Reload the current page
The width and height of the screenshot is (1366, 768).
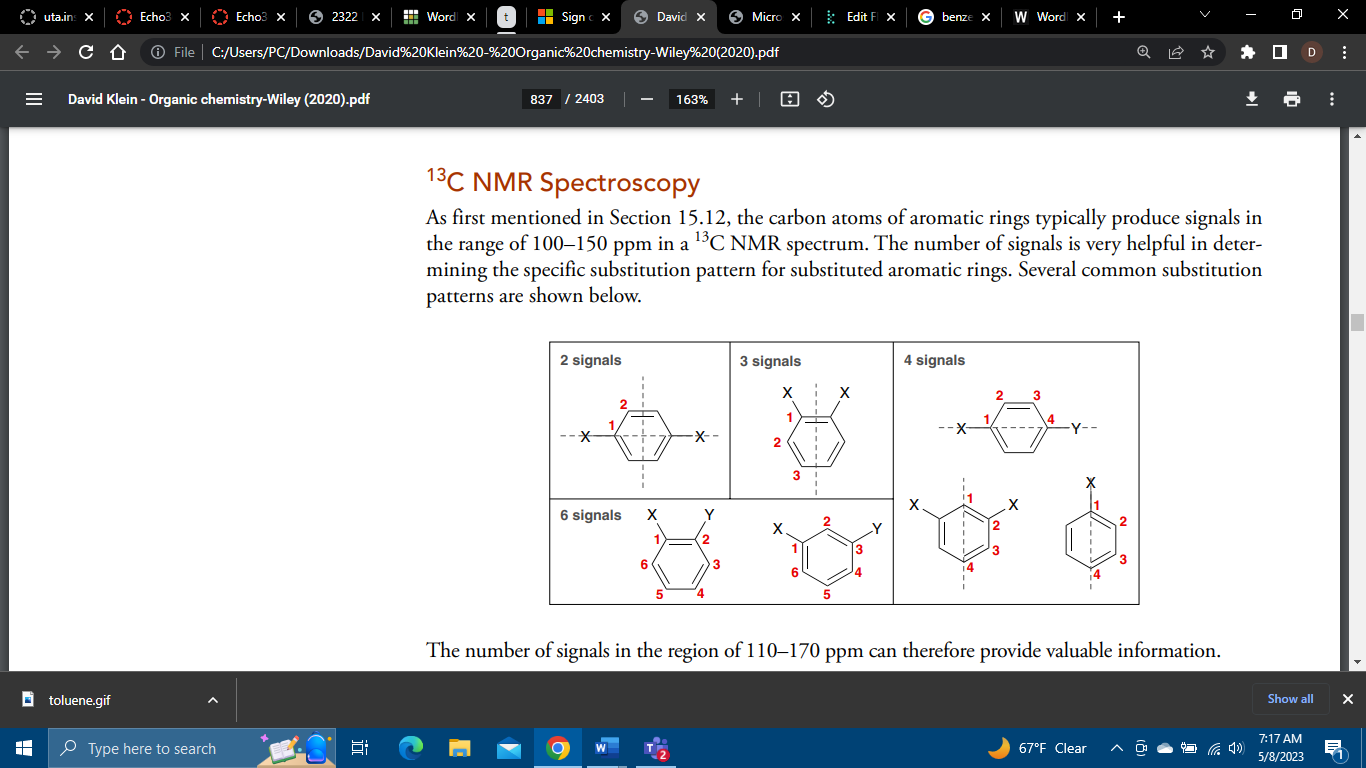tap(86, 52)
